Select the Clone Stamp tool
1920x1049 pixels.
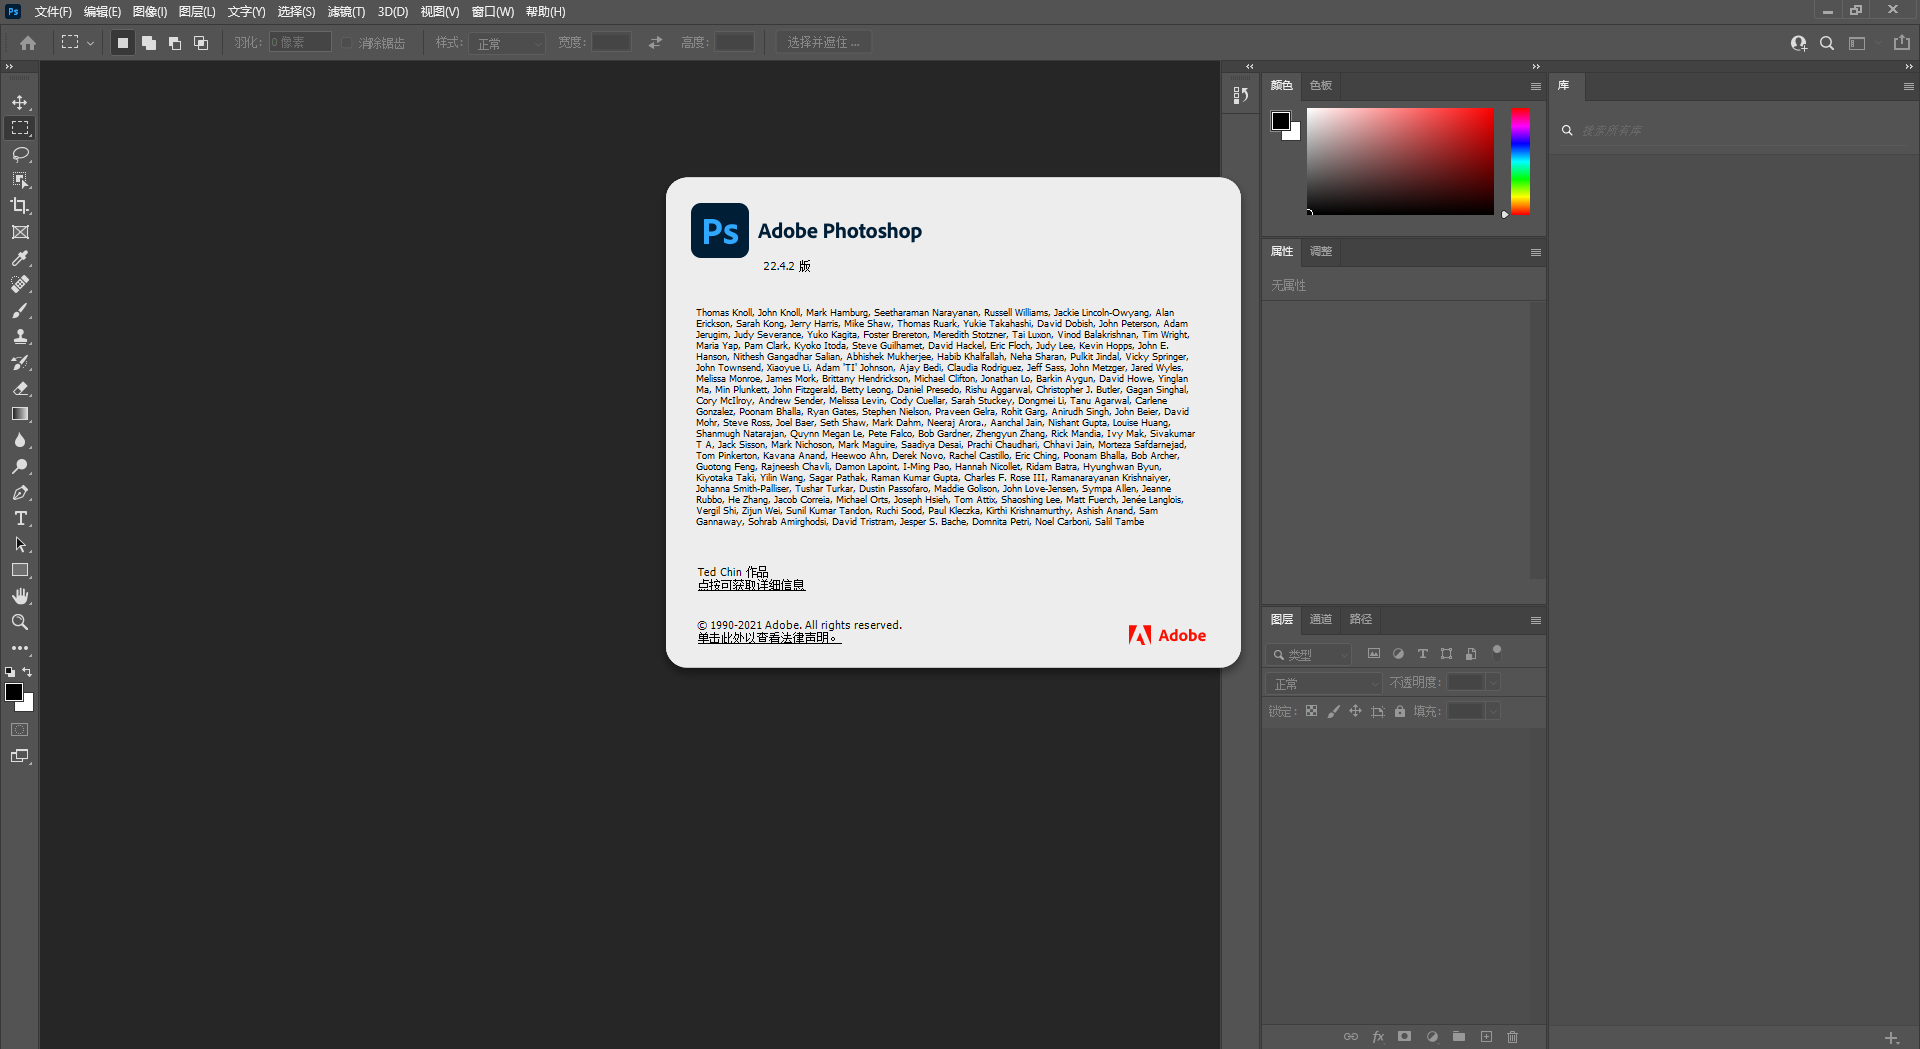[x=20, y=336]
